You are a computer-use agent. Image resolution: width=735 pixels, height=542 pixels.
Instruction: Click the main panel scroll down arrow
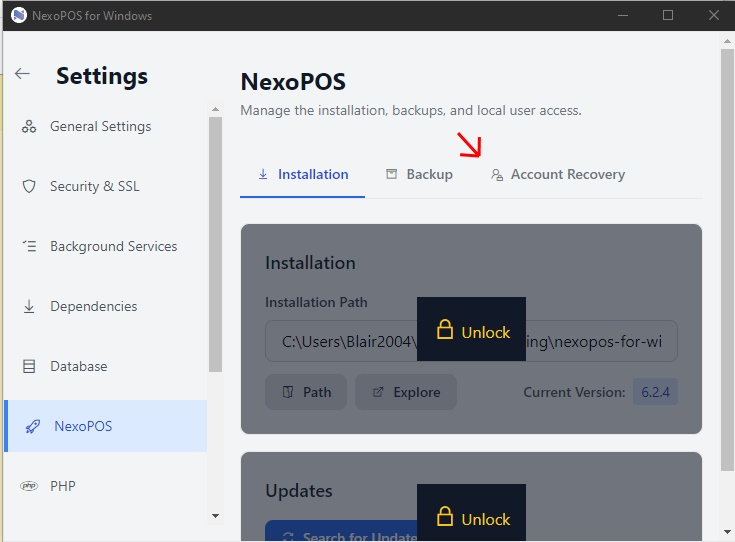[727, 532]
